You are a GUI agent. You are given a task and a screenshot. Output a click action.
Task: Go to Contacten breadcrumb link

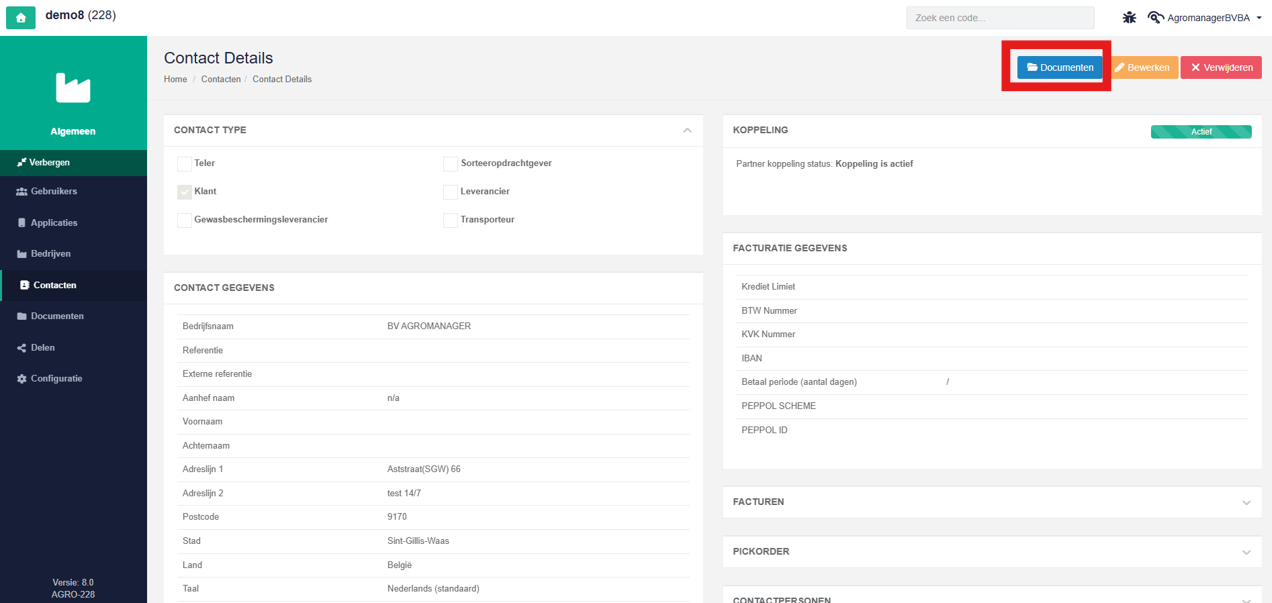click(x=221, y=79)
